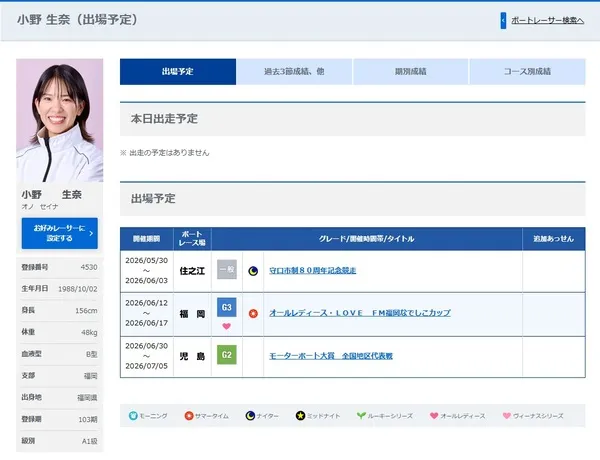Click the night race moon icon in 住之江 row
This screenshot has width=600, height=460.
[253, 271]
